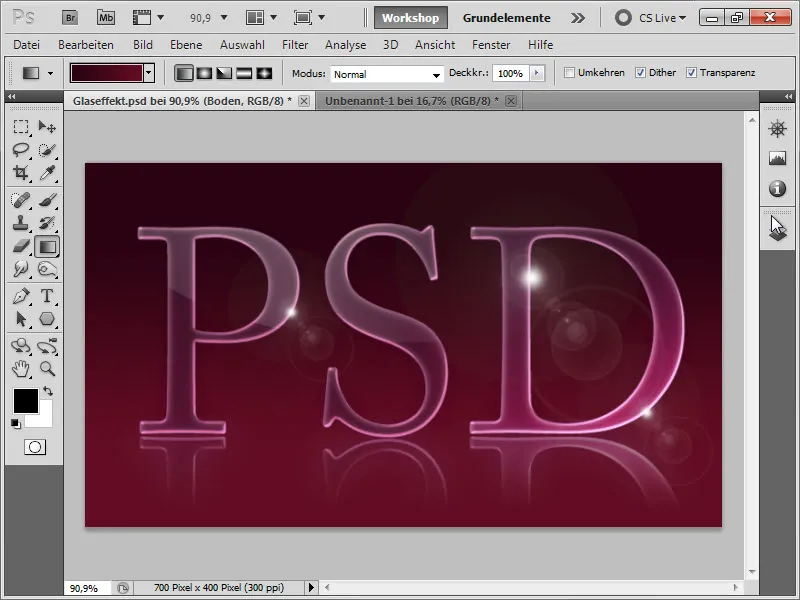Open the Navigator panel icon
Viewport: 800px width, 600px height.
pos(777,129)
